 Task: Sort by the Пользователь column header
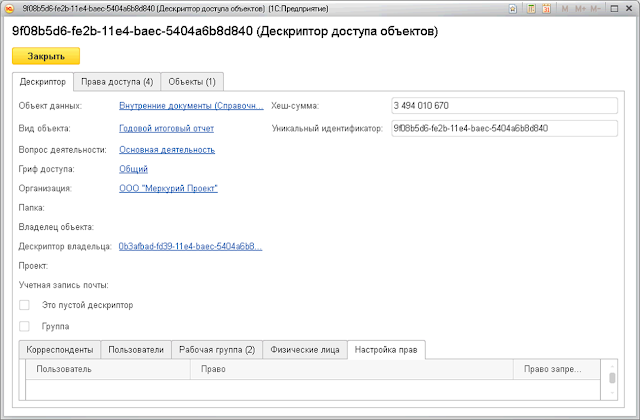pos(108,369)
